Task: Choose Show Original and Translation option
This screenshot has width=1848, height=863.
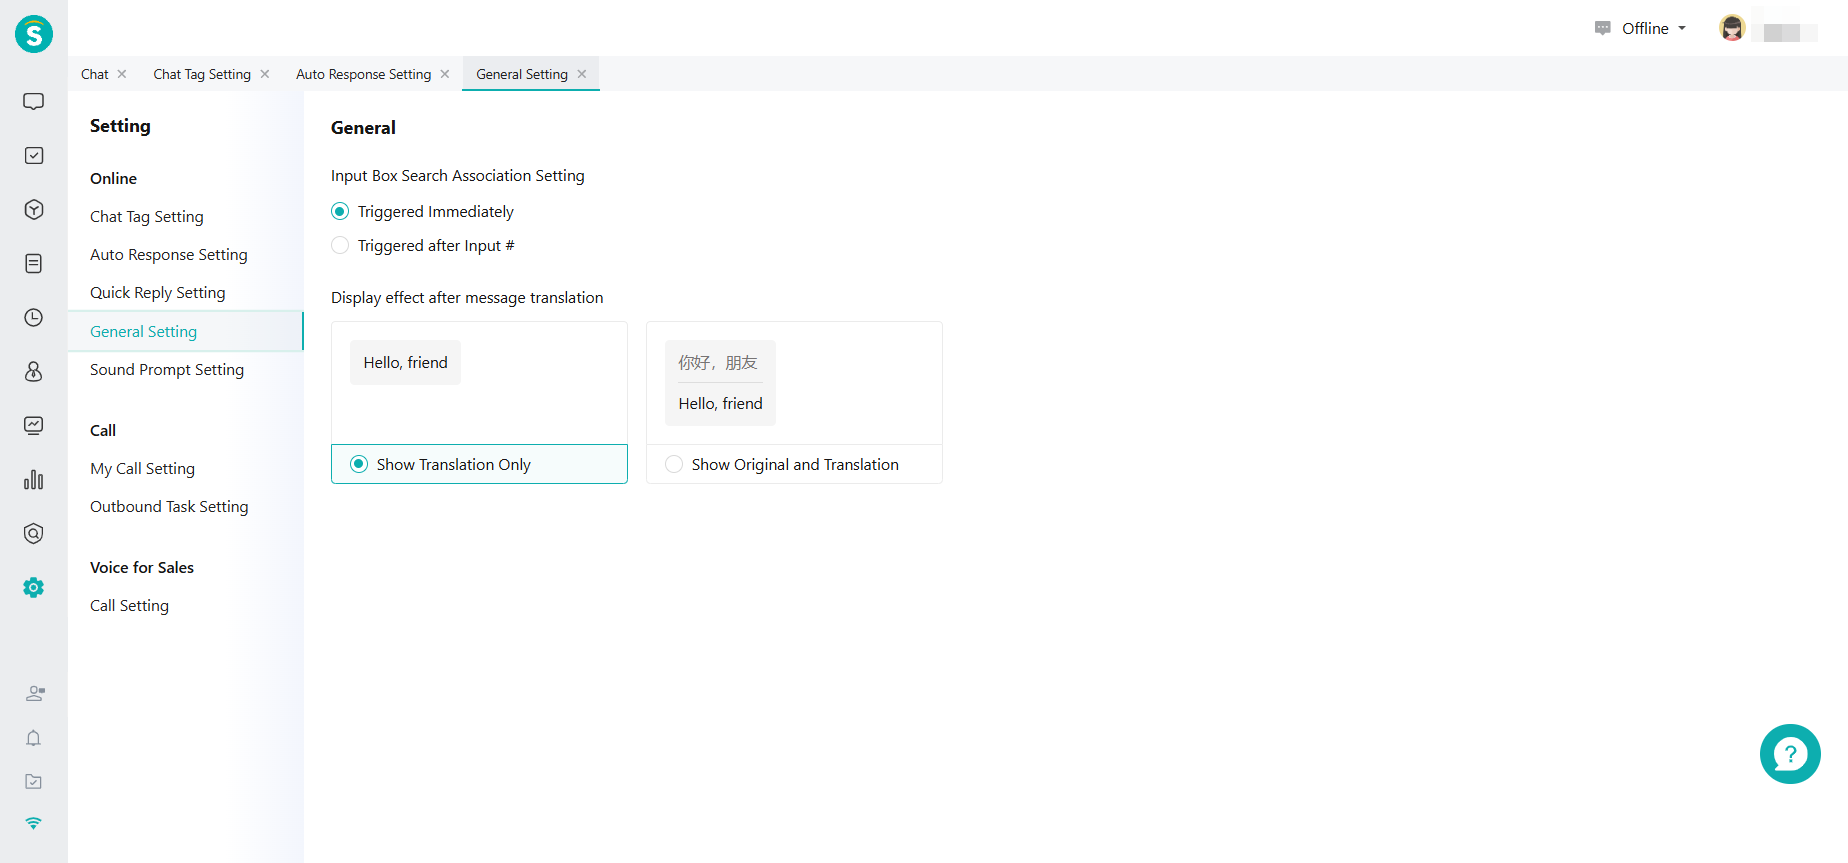Action: coord(674,464)
